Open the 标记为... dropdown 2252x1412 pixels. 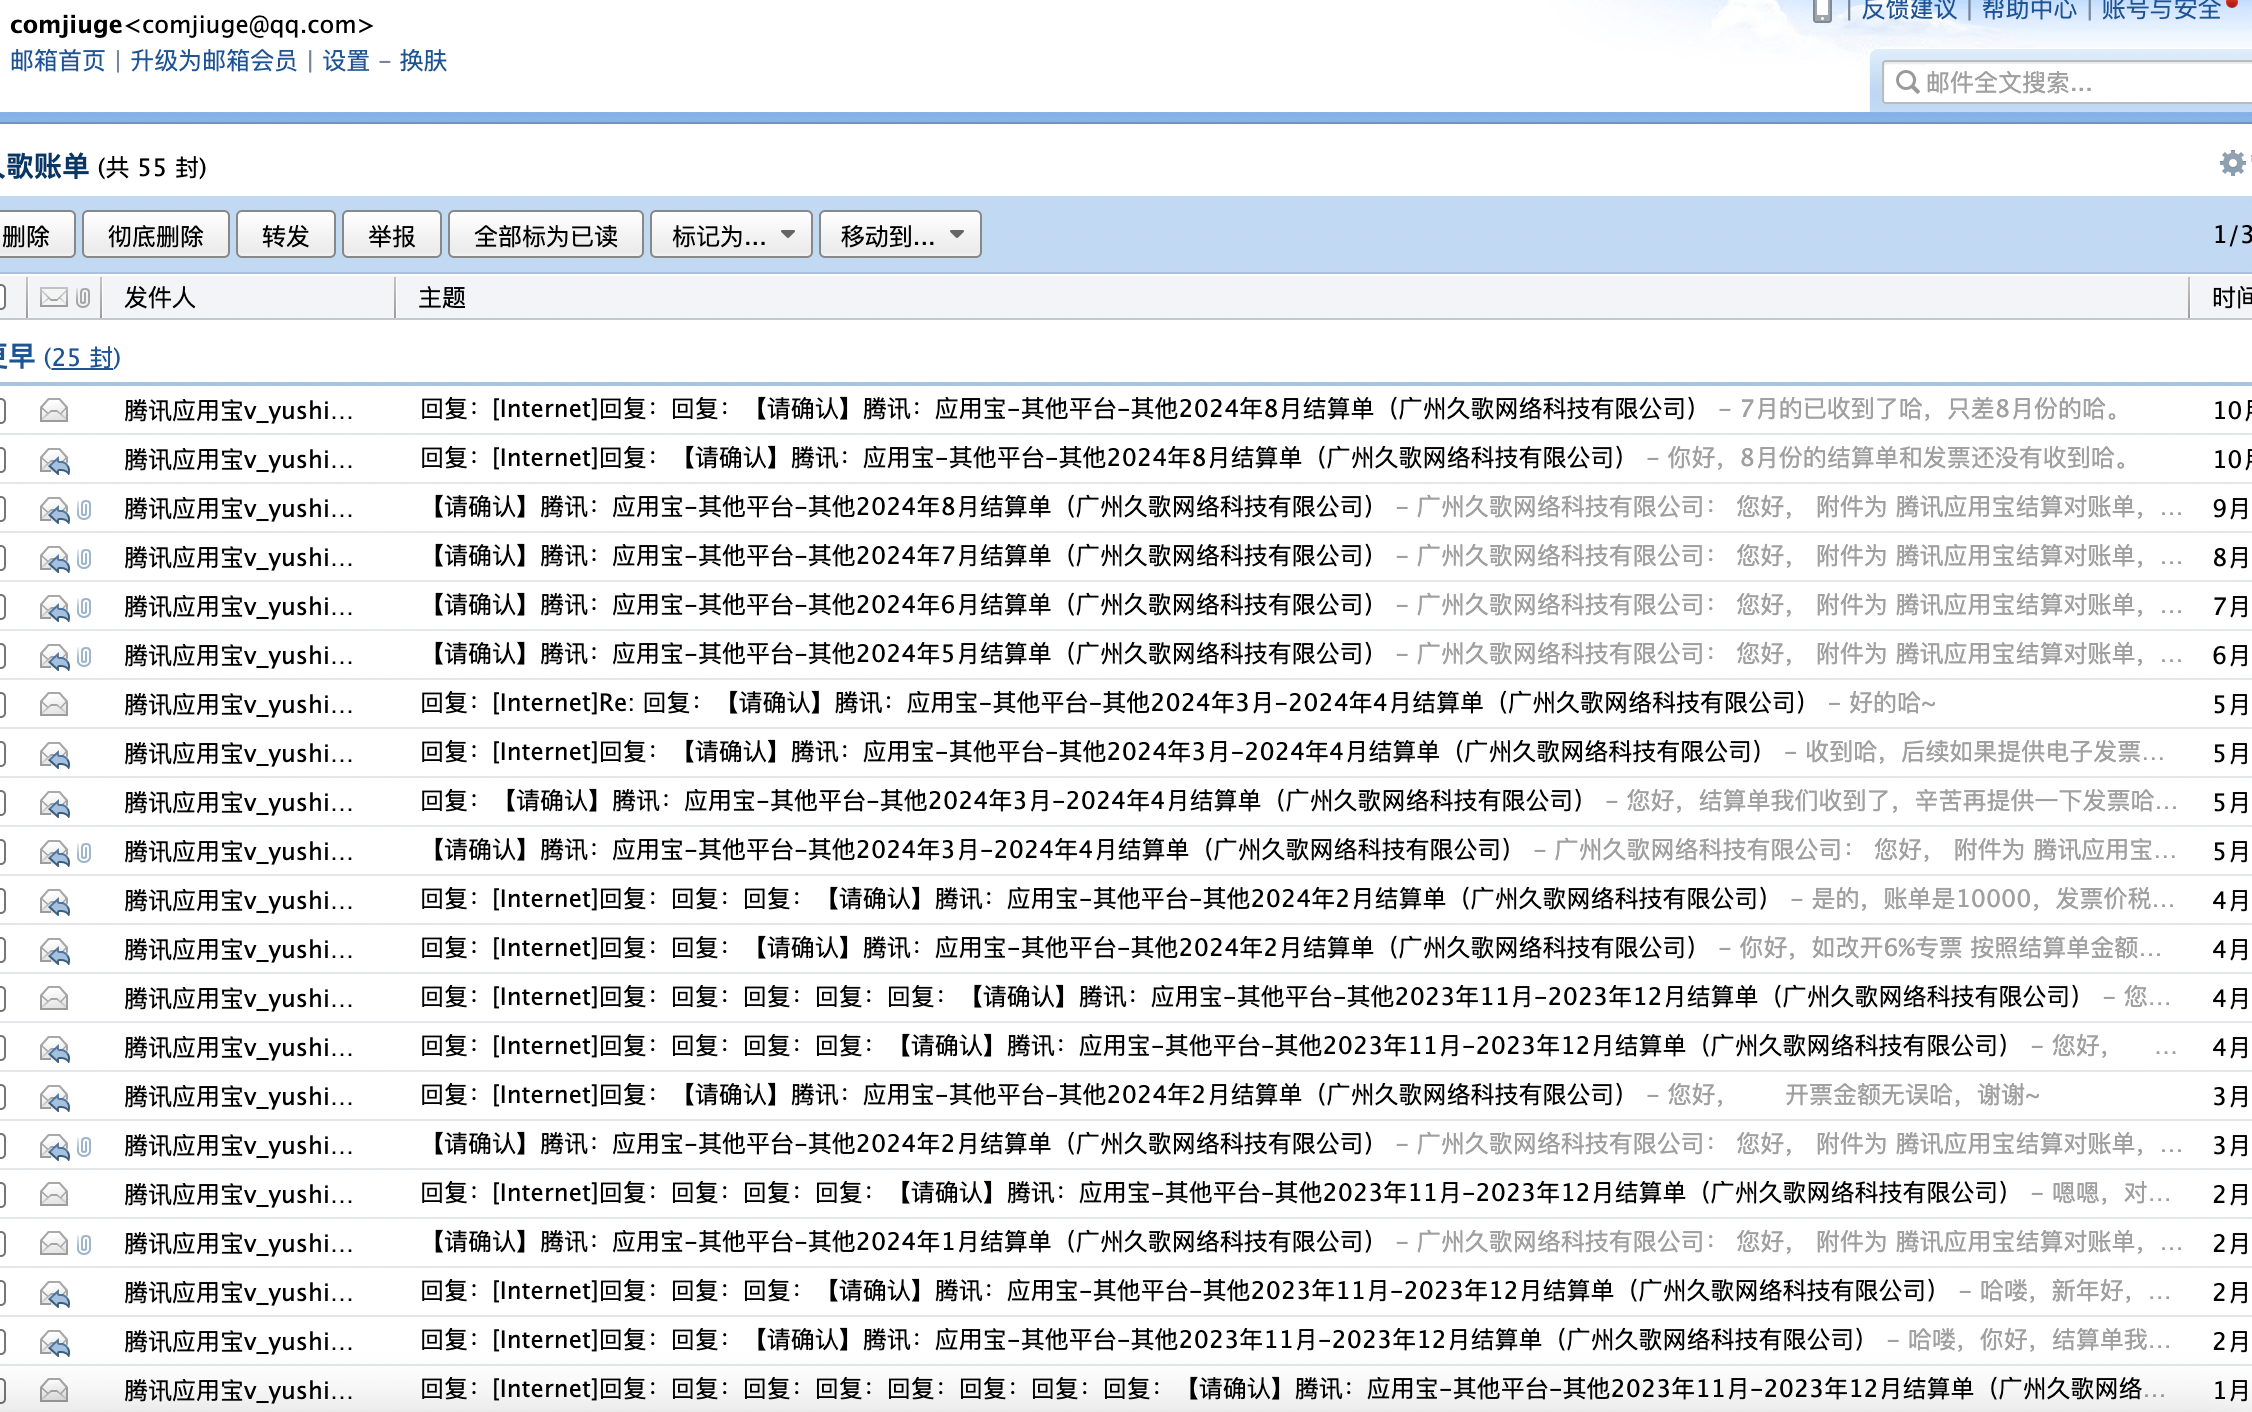click(x=731, y=235)
